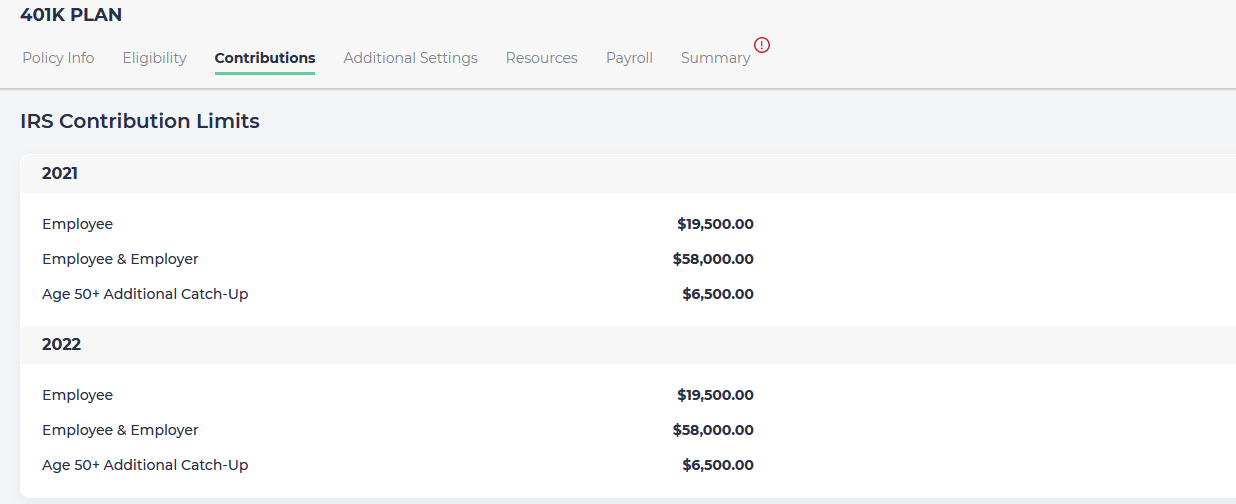Select the 2021 Employee $19,500.00 amount
This screenshot has height=504, width=1236.
pyautogui.click(x=715, y=224)
